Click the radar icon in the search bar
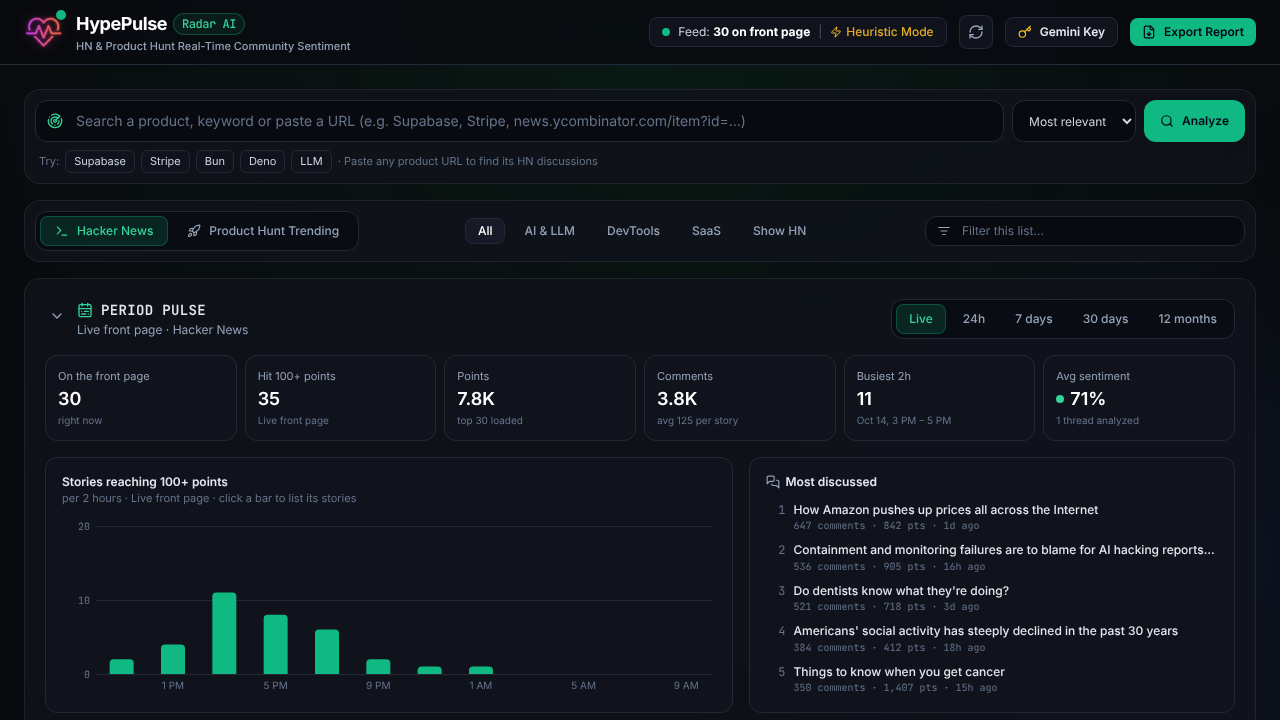This screenshot has width=1280, height=720. point(55,121)
